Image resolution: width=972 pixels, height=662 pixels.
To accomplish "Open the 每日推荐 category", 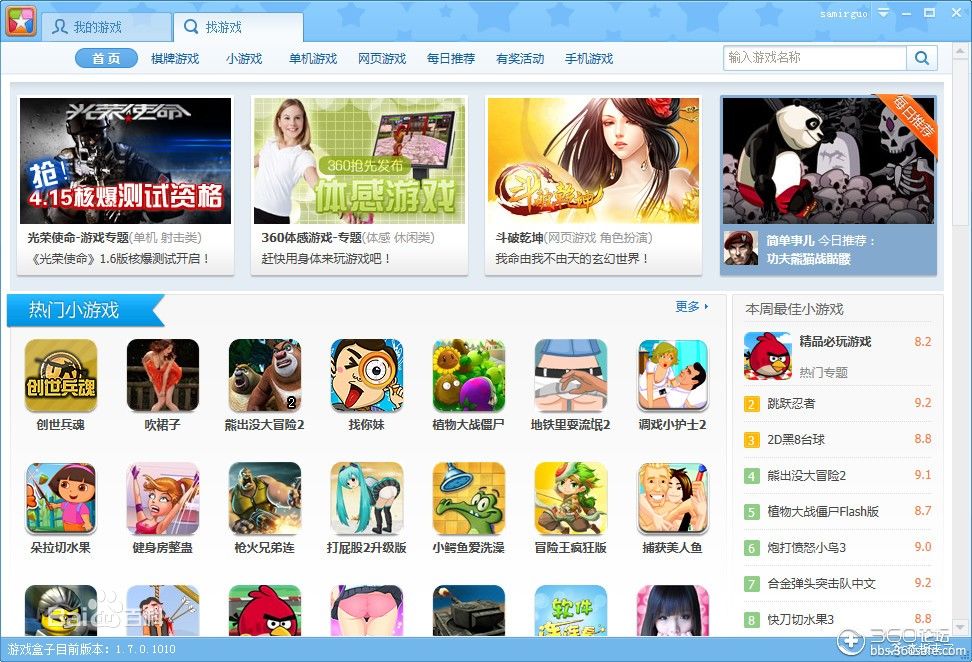I will point(451,58).
